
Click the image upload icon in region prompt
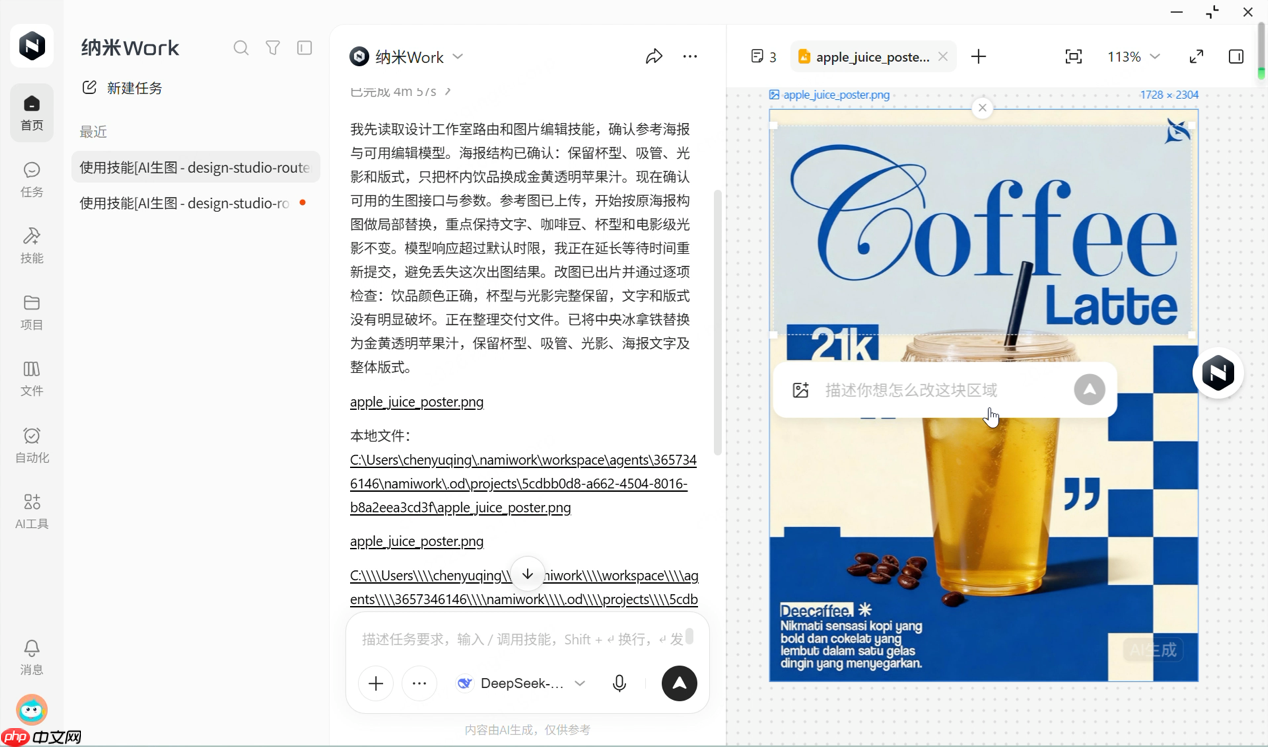pyautogui.click(x=801, y=390)
